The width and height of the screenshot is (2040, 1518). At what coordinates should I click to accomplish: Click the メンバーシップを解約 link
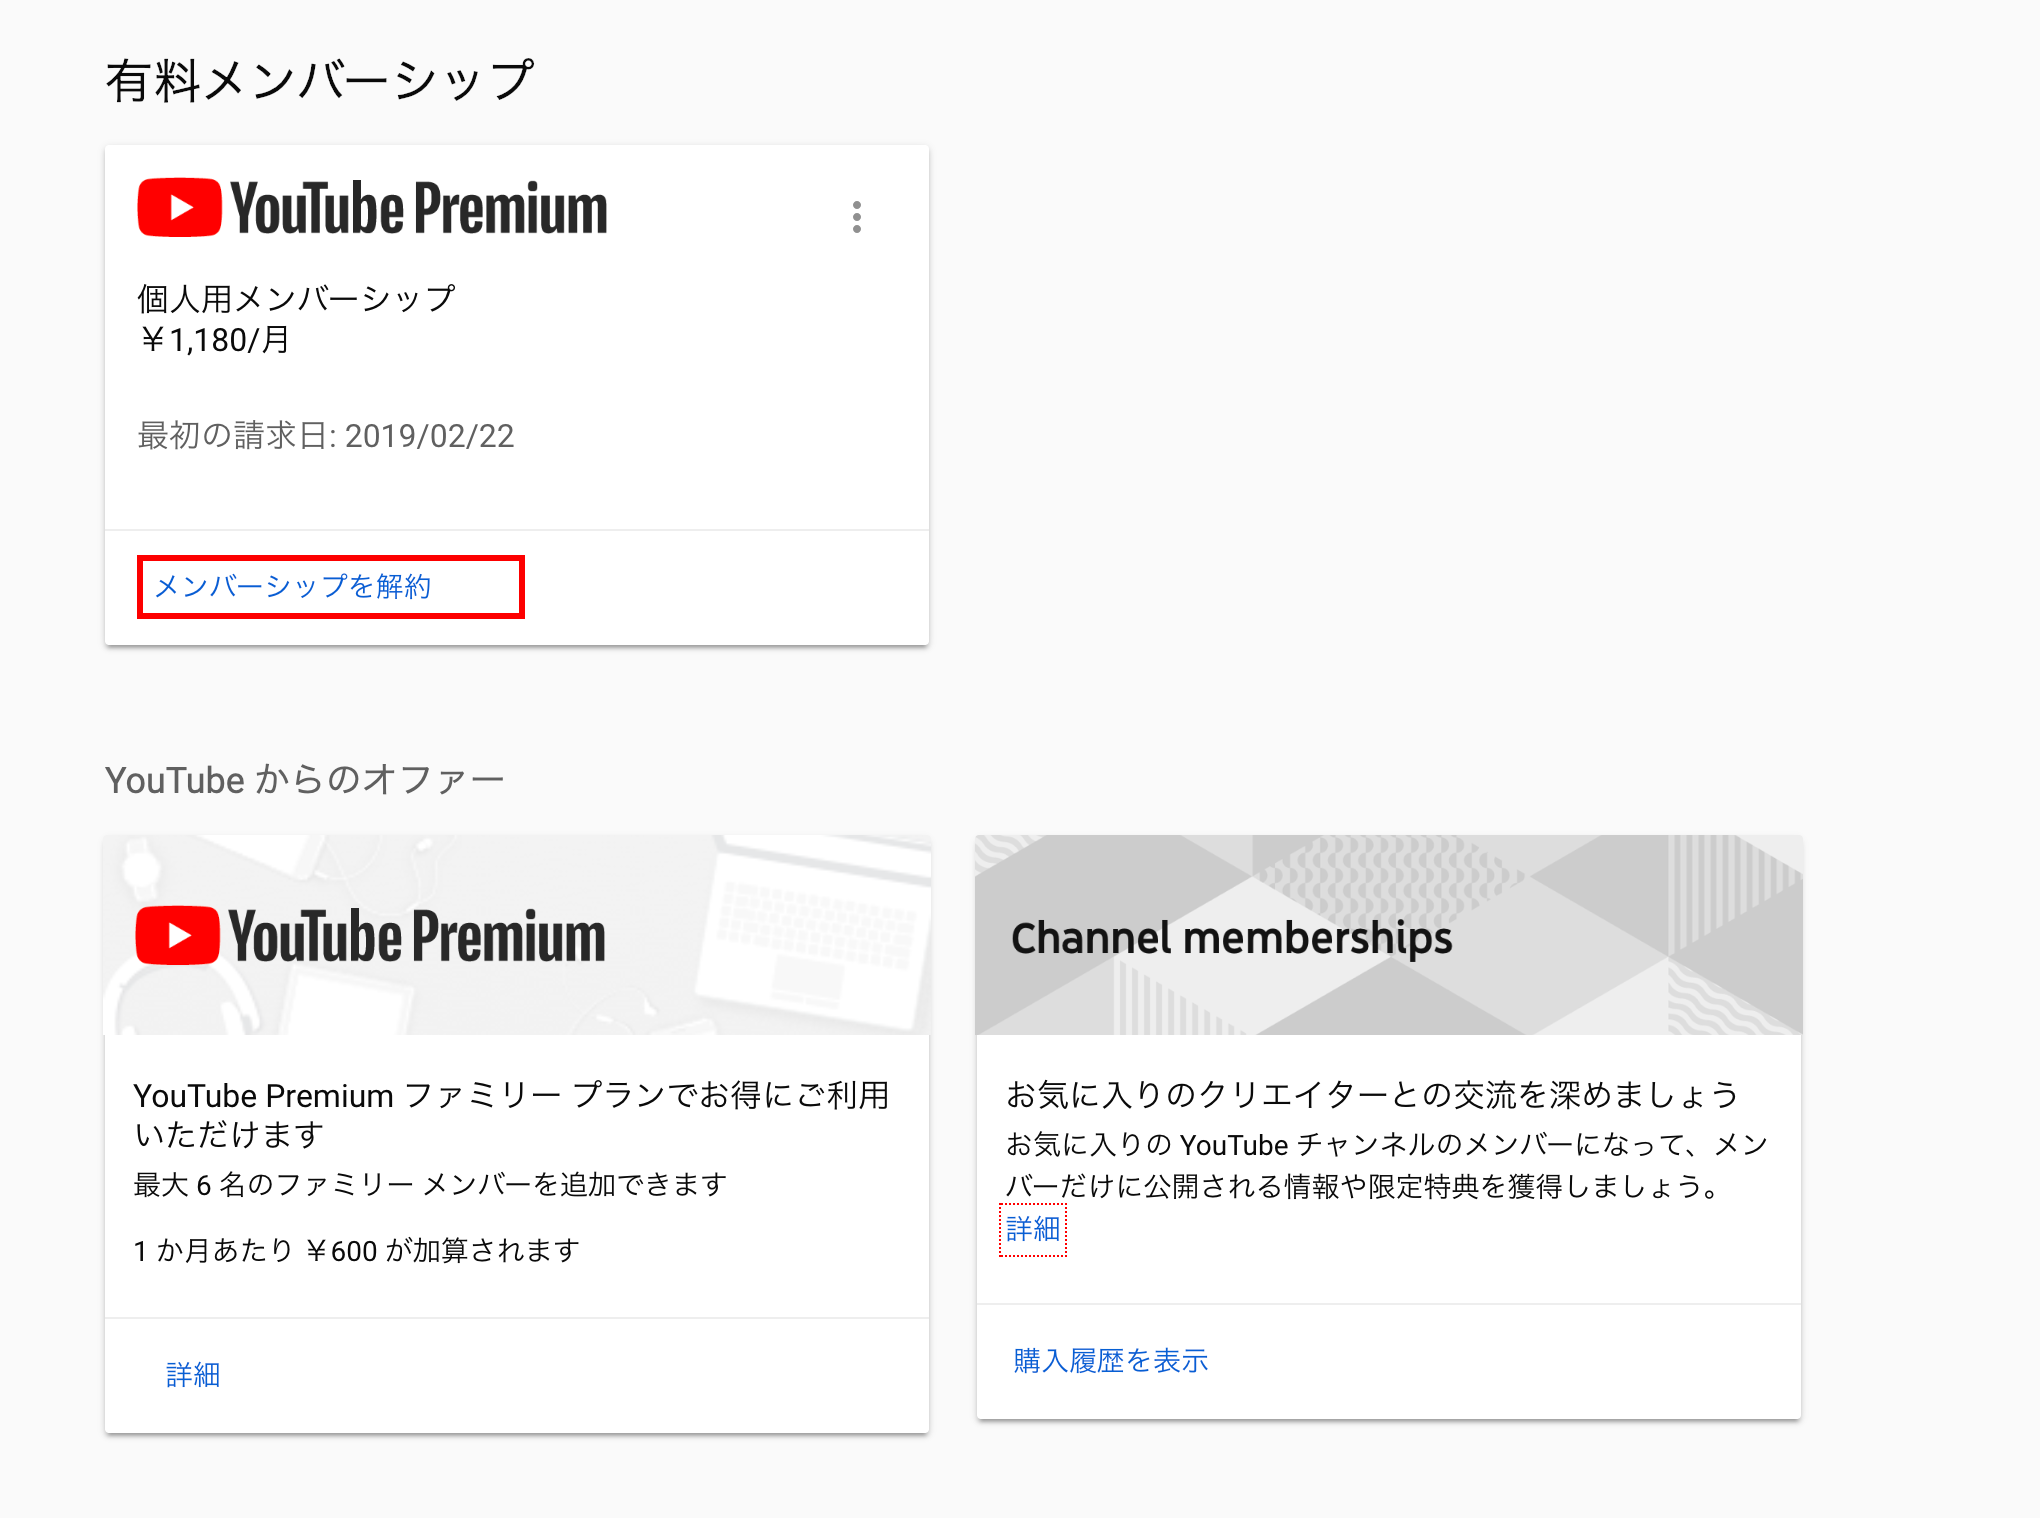pyautogui.click(x=293, y=586)
